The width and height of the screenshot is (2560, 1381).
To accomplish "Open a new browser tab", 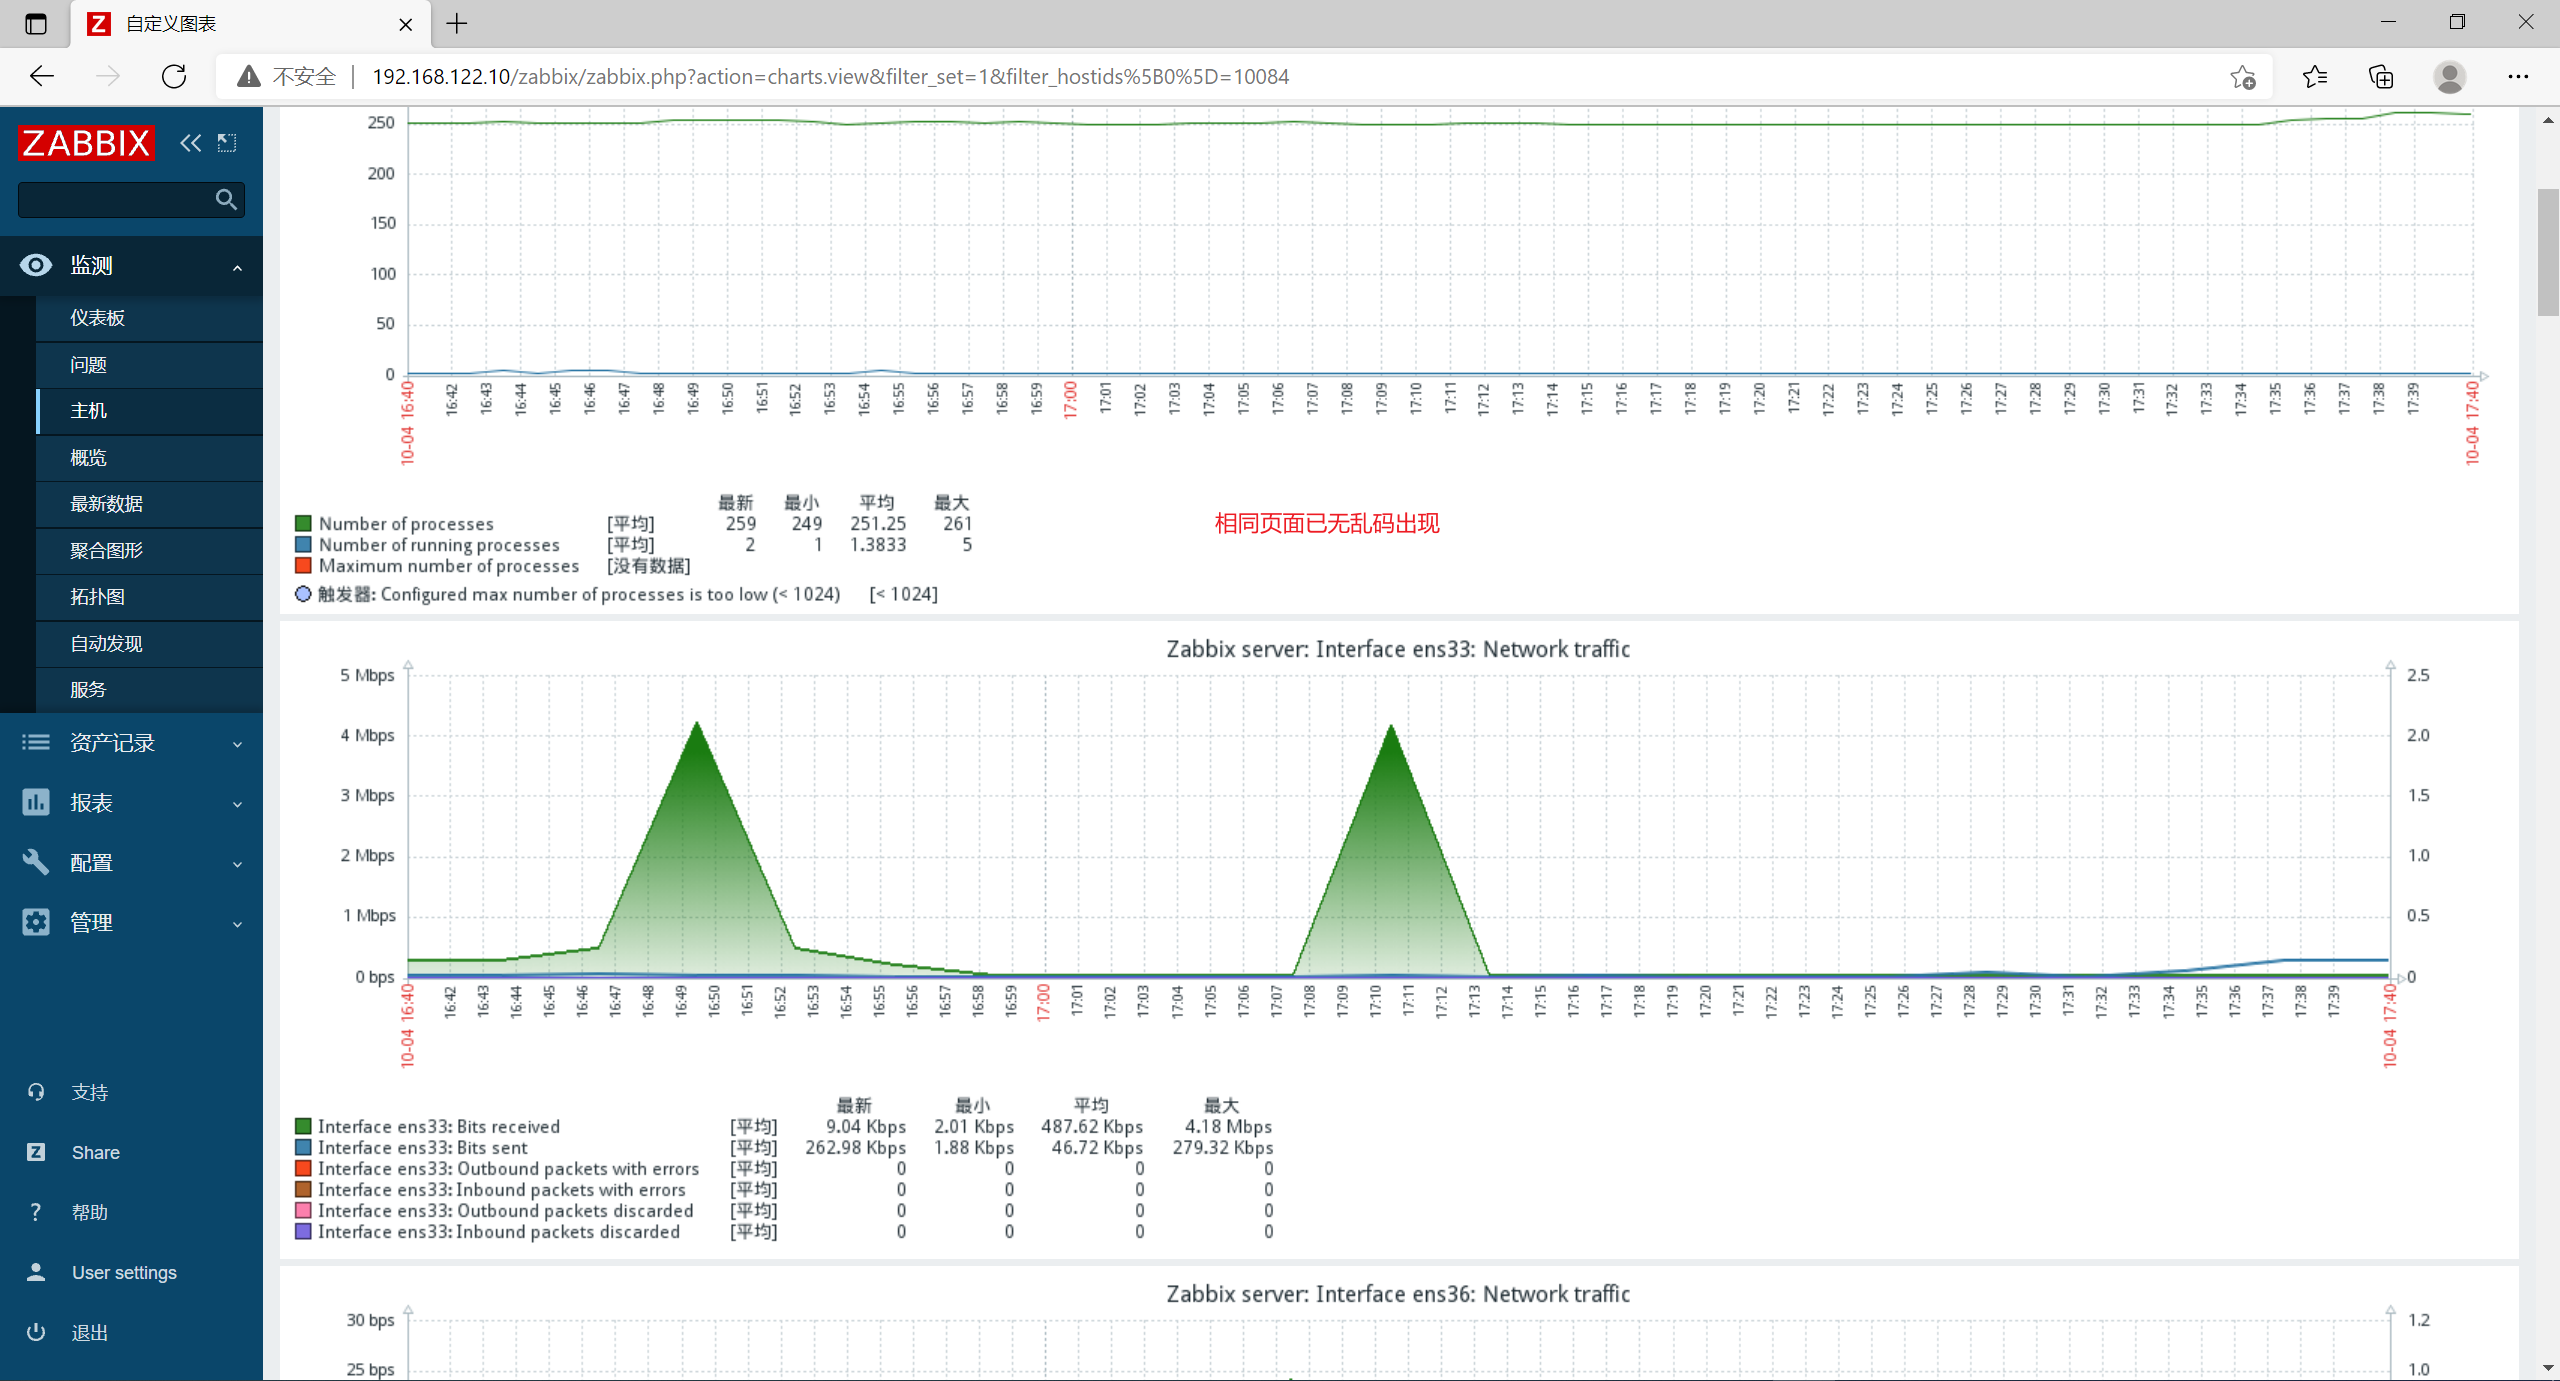I will click(x=457, y=23).
